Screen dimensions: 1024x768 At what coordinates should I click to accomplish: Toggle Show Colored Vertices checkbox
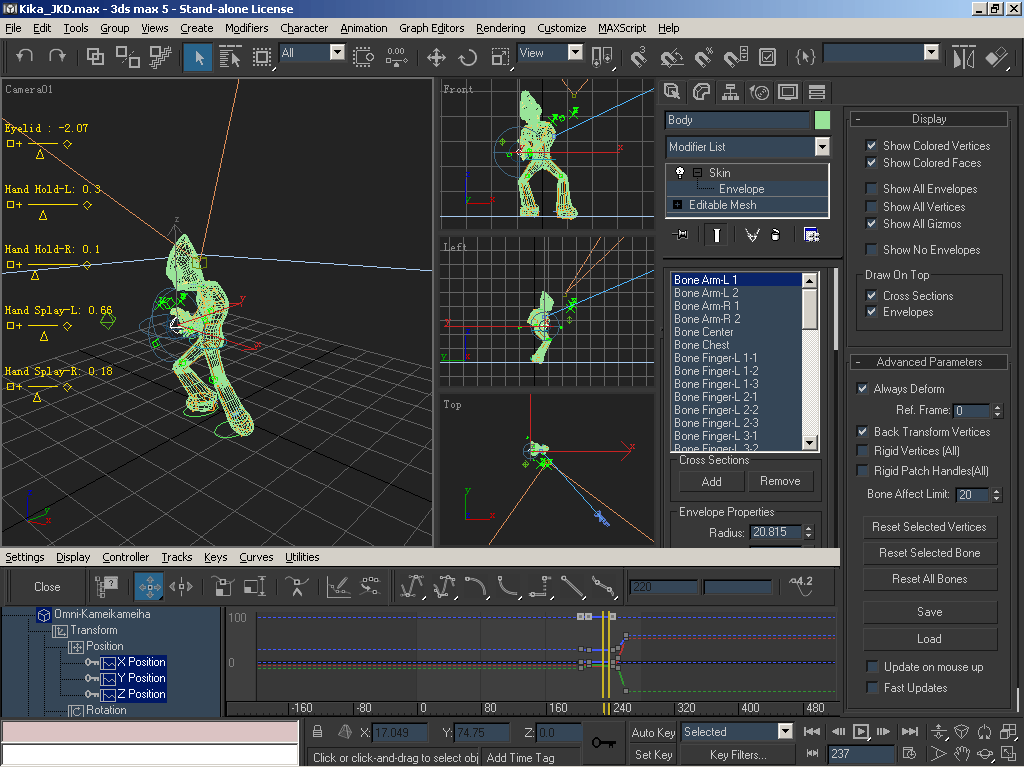[x=871, y=145]
